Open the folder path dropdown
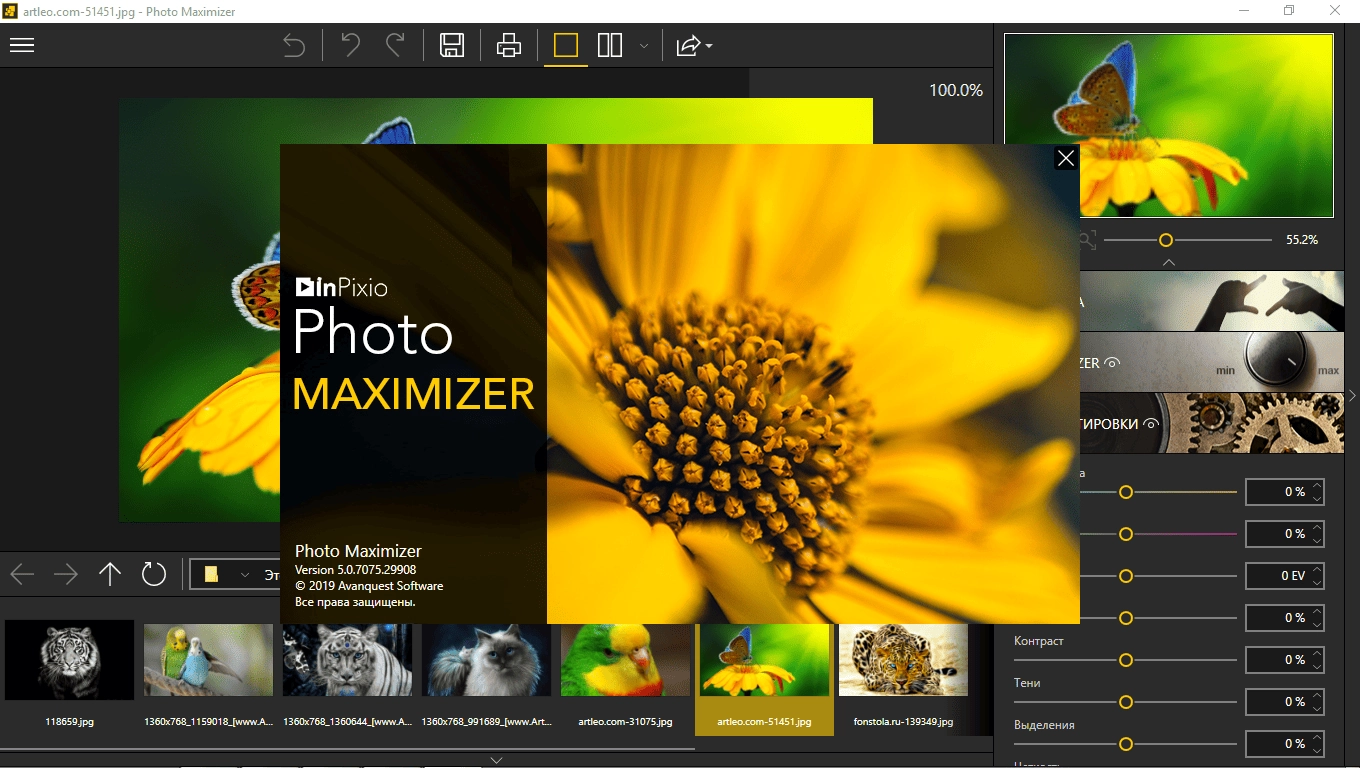Viewport: 1360px width, 768px height. (x=245, y=575)
